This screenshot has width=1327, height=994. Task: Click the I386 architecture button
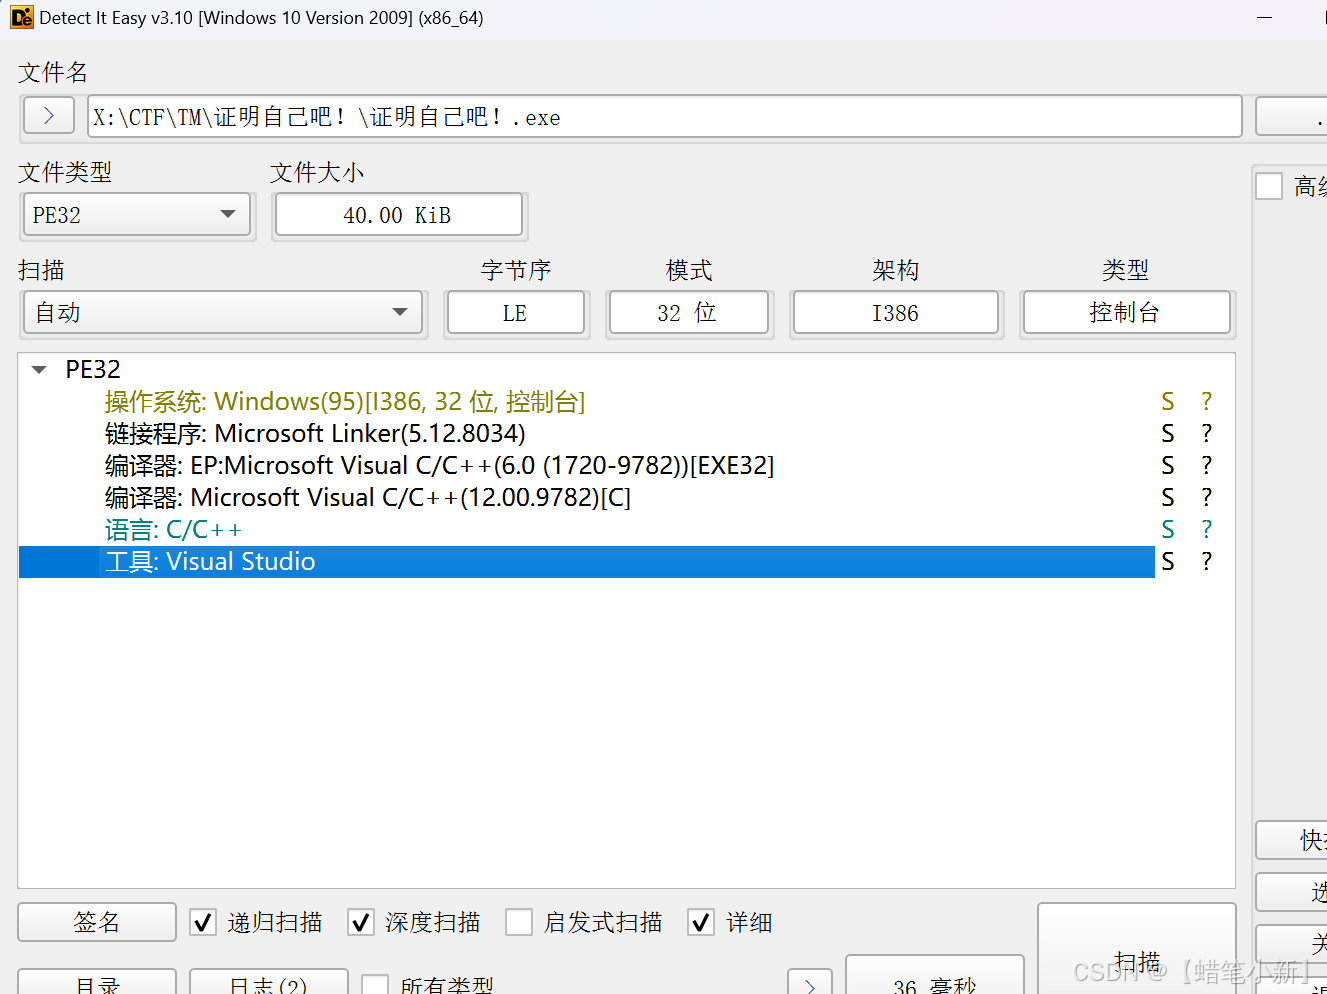895,313
